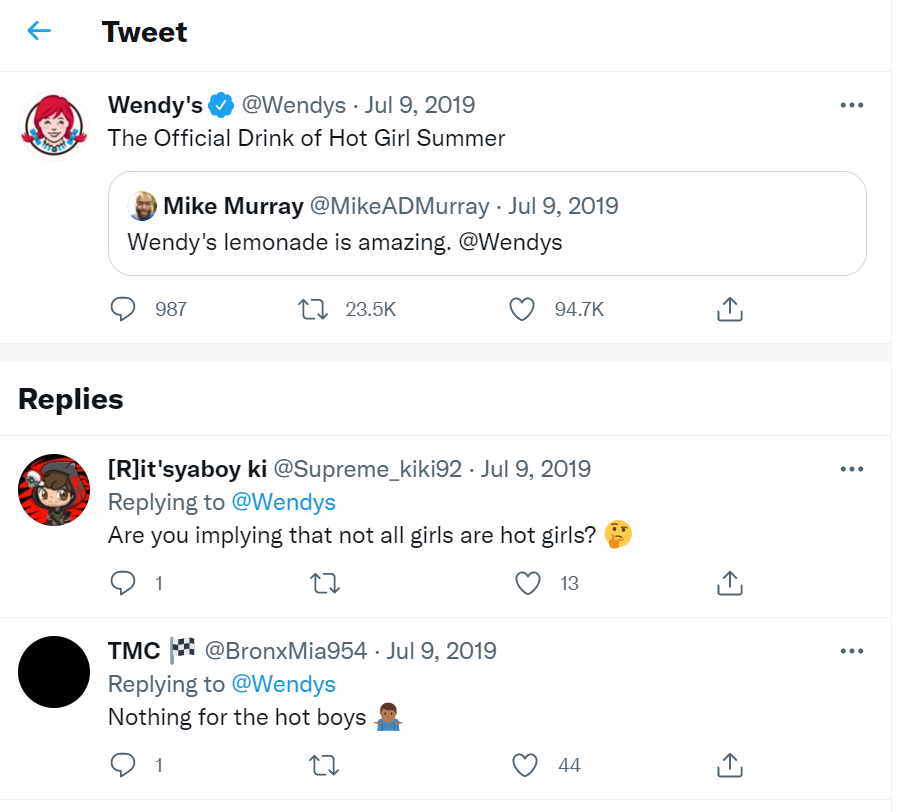Open more options on Supreme_kiki92's reply
Viewport: 913px width, 812px height.
[x=851, y=469]
